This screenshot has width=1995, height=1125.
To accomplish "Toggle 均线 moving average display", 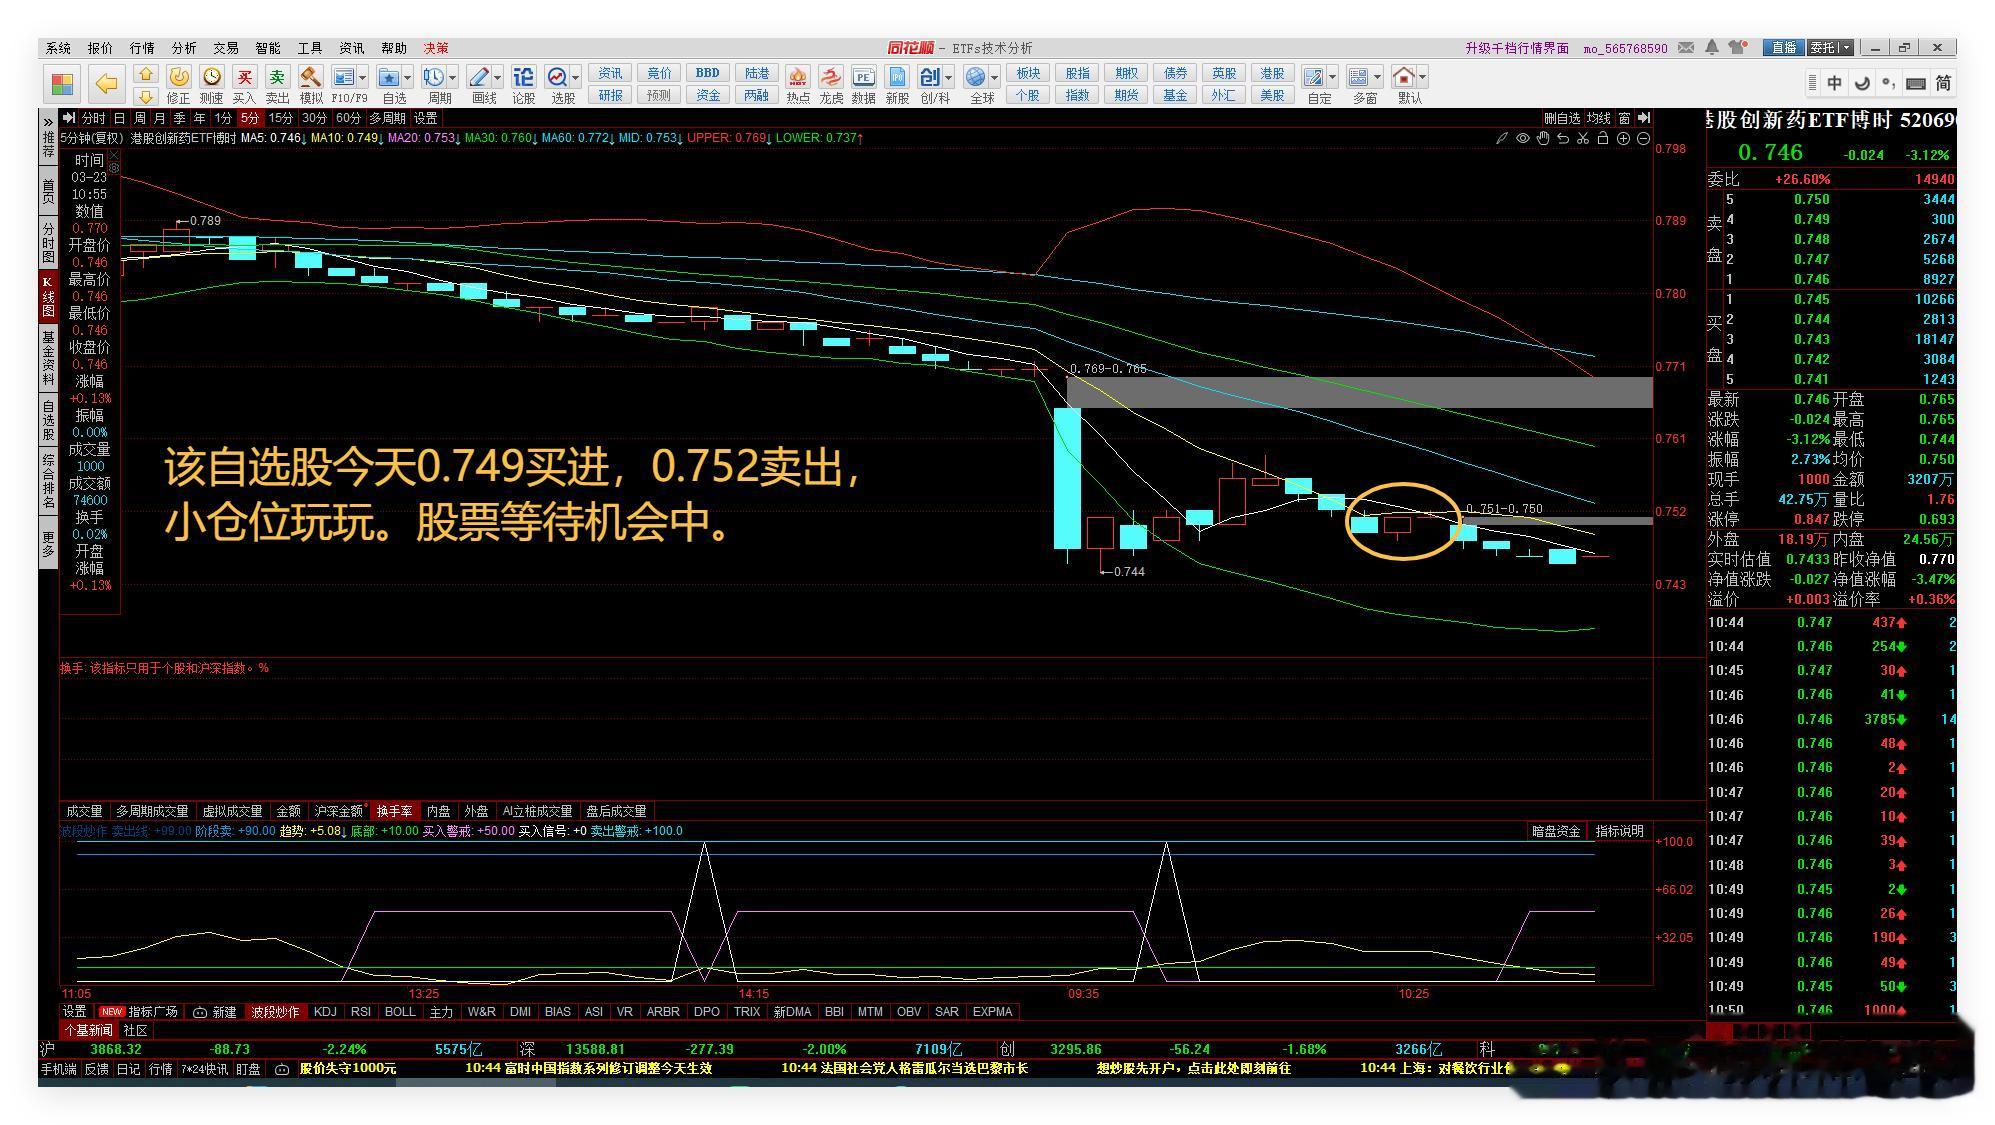I will 1598,118.
